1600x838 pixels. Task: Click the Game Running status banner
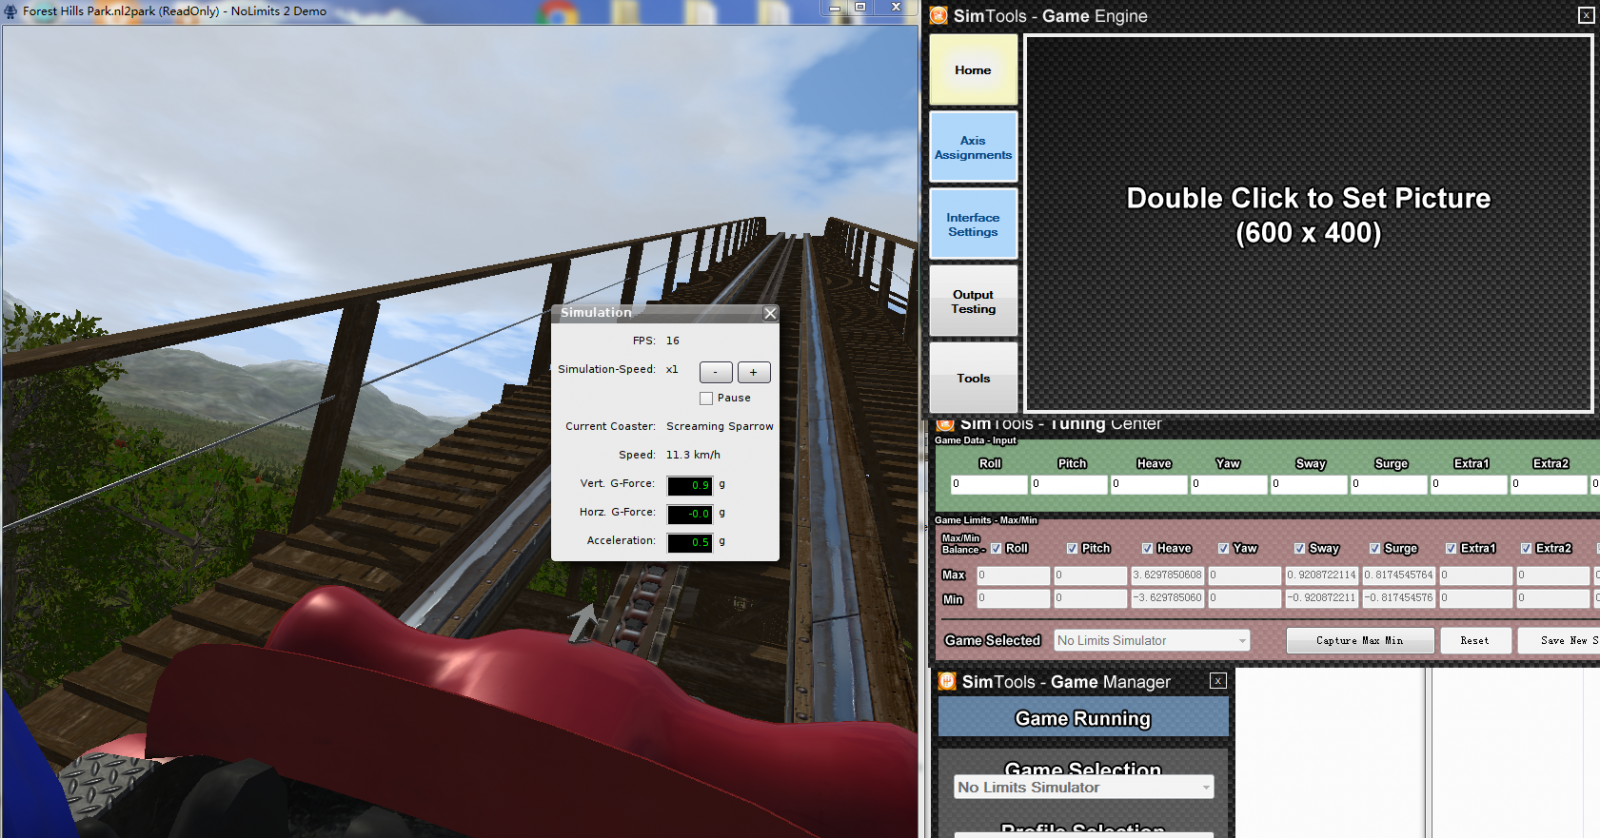point(1083,718)
